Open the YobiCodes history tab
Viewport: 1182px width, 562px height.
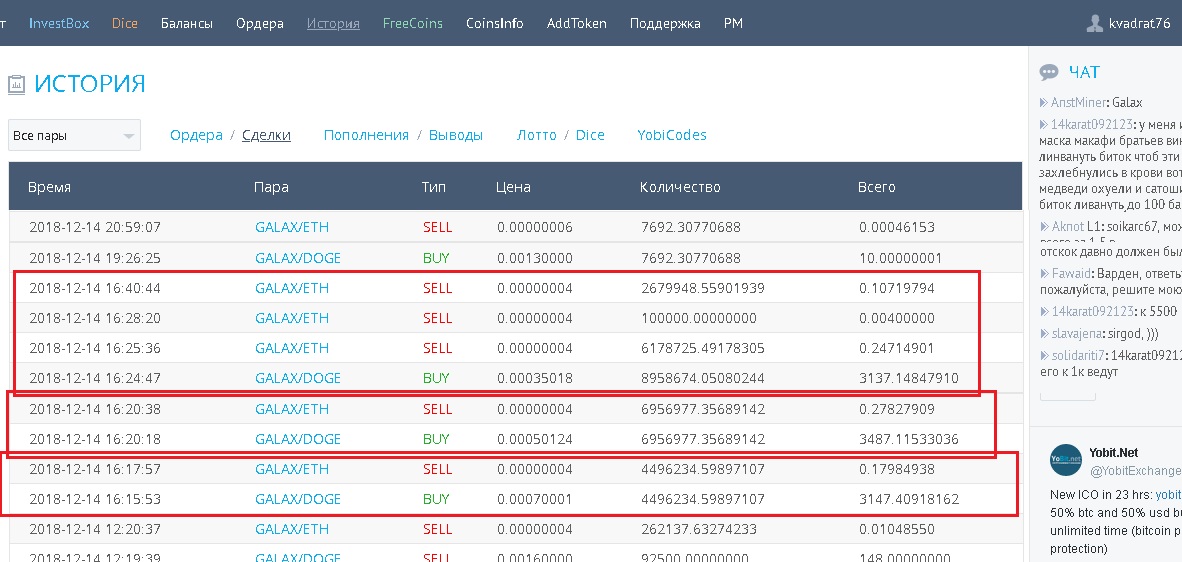(672, 136)
